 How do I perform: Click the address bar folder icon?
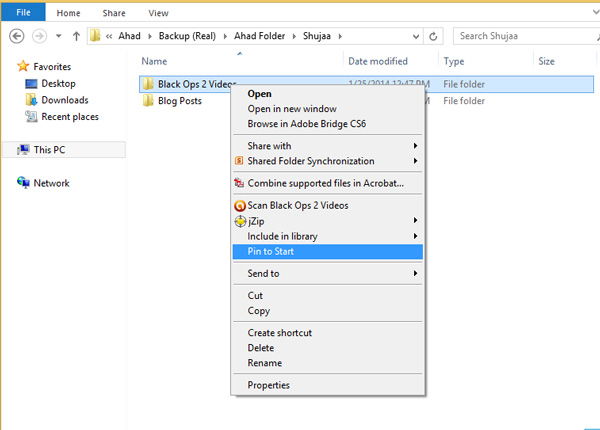[x=95, y=36]
